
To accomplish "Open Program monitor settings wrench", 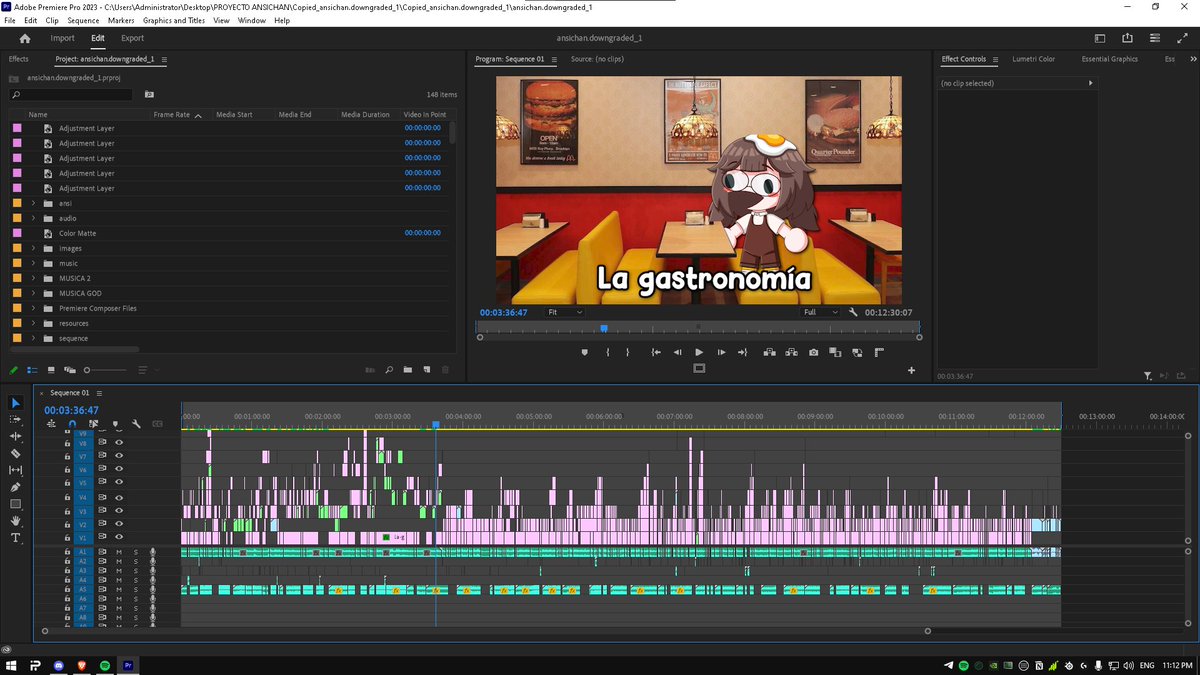I will click(853, 312).
